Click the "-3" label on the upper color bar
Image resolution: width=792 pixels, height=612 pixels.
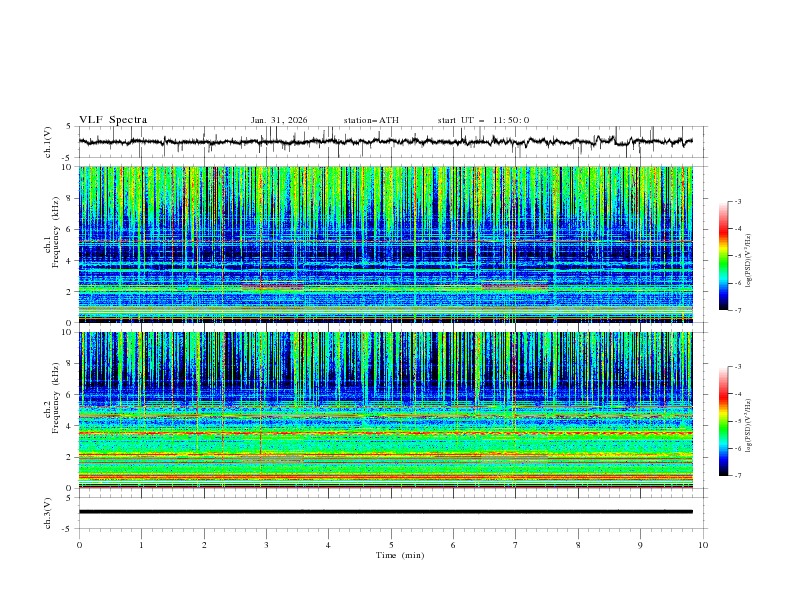pos(737,201)
